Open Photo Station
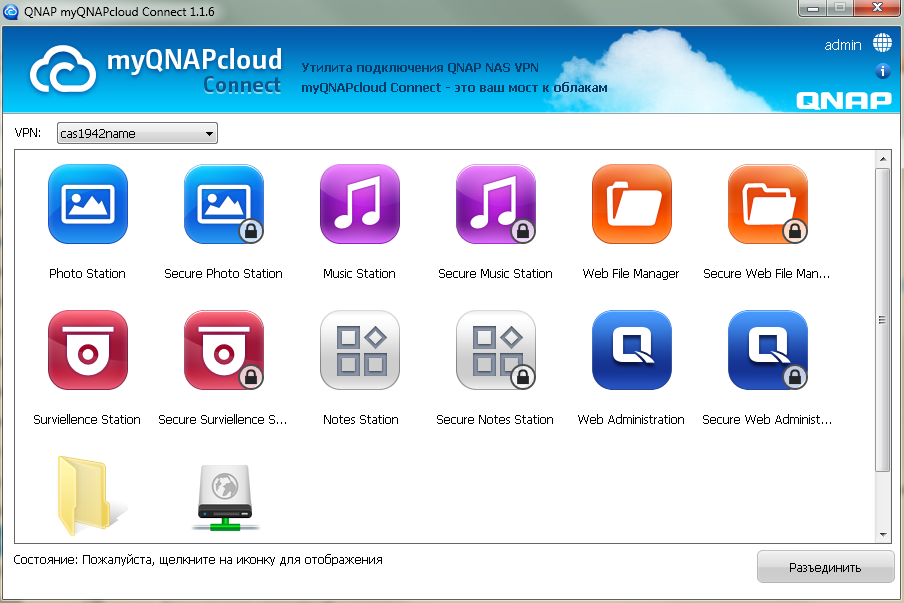 tap(88, 204)
